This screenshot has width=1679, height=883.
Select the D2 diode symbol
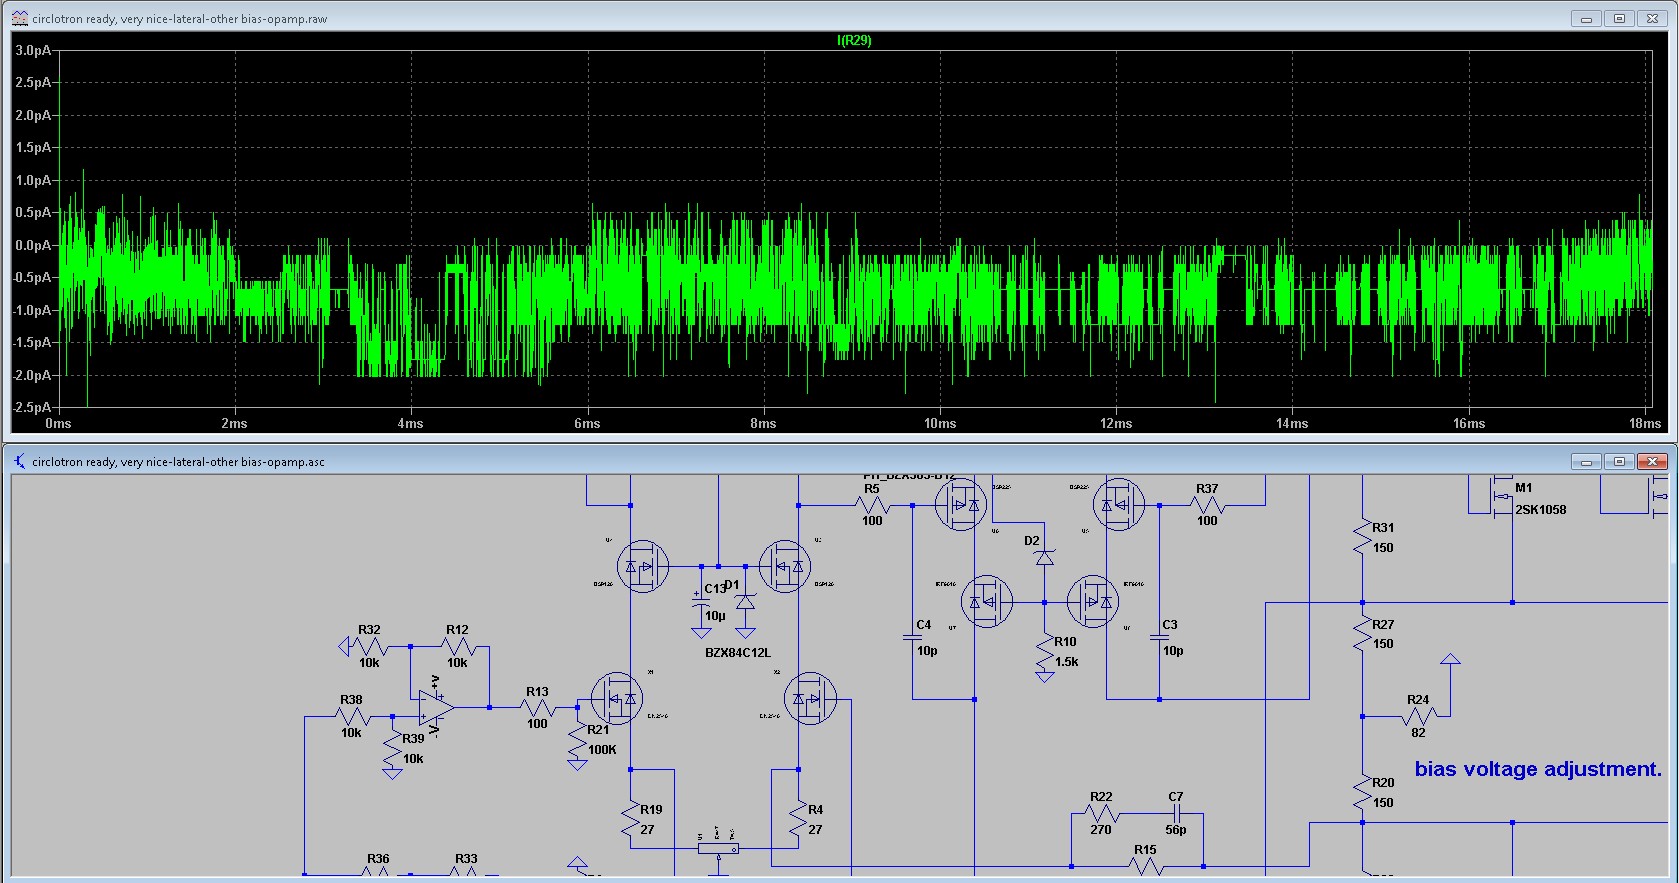[1044, 558]
